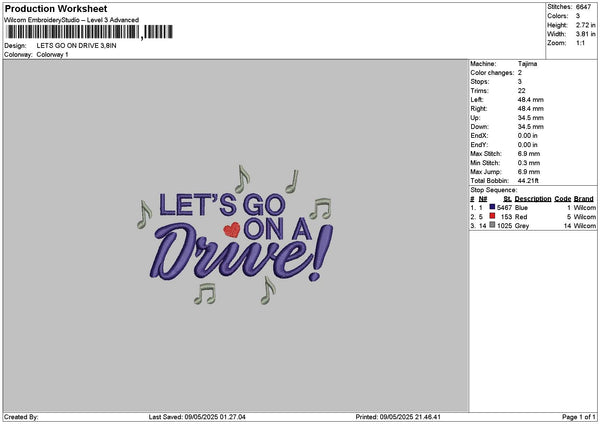Viewport: 600px width, 424px height.
Task: Click the Up value '34.5 mm'
Action: click(530, 118)
